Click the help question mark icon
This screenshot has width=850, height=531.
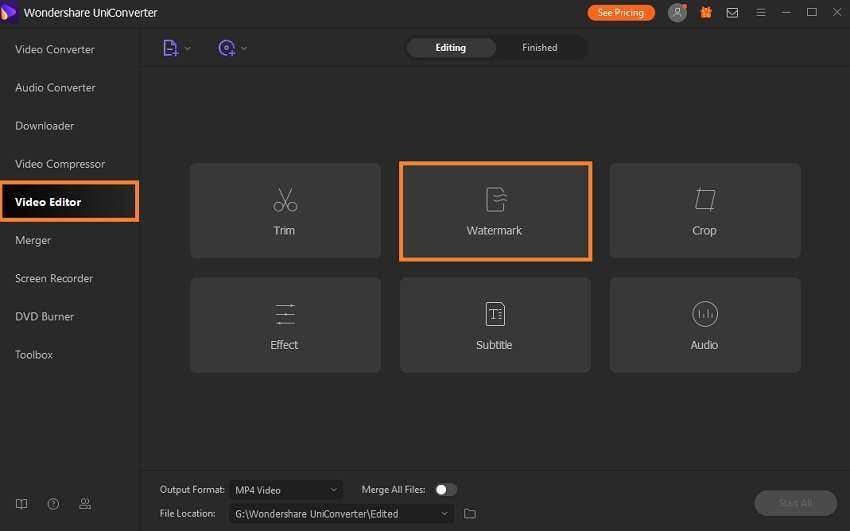click(53, 504)
